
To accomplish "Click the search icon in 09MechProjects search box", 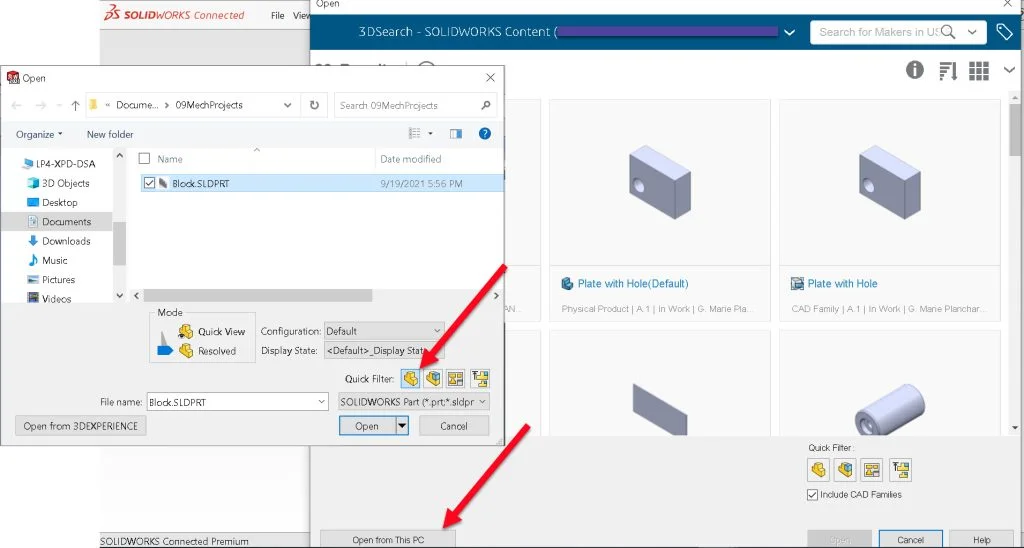I will tap(485, 105).
